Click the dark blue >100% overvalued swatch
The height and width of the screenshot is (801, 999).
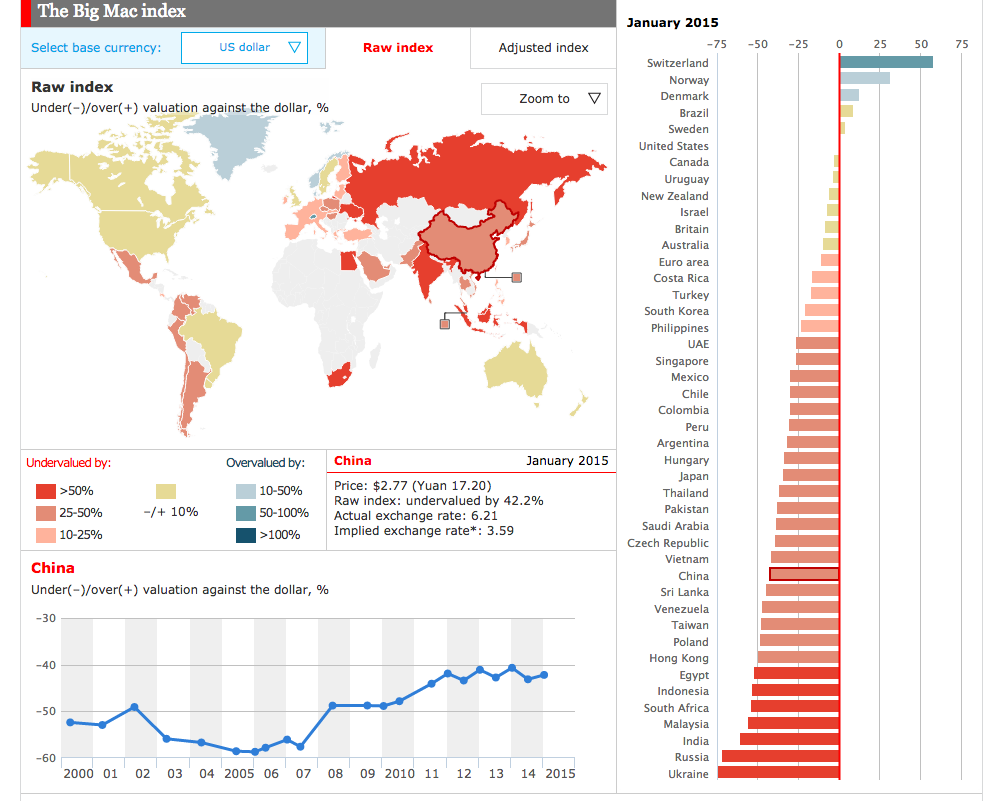(x=246, y=535)
